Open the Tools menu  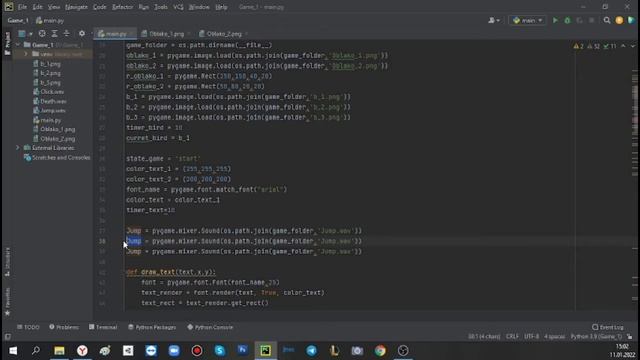[161, 7]
